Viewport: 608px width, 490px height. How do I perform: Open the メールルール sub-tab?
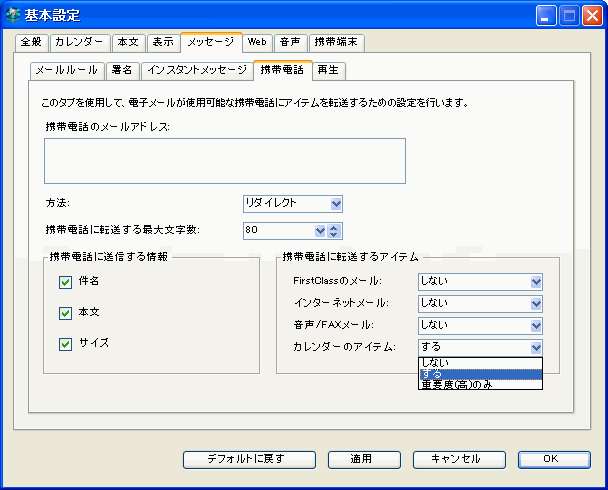(x=66, y=70)
